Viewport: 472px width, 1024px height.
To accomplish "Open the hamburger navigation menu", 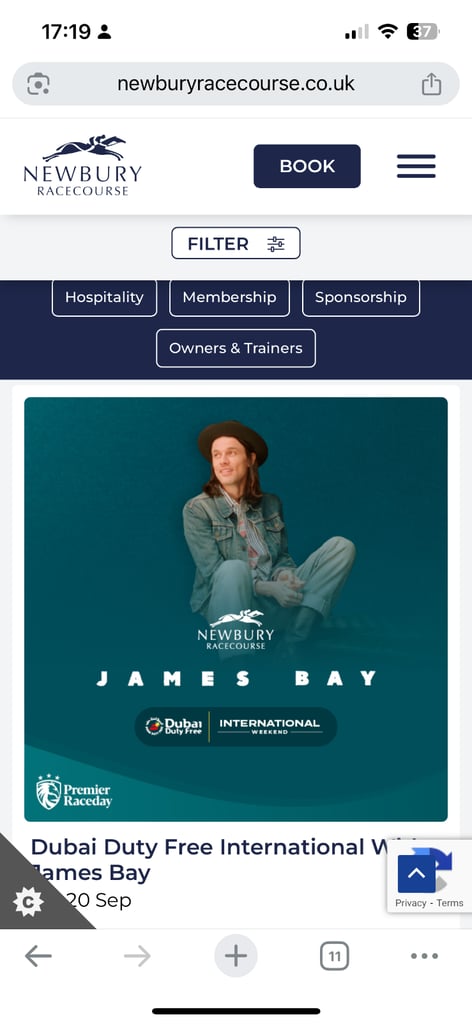I will pyautogui.click(x=416, y=166).
